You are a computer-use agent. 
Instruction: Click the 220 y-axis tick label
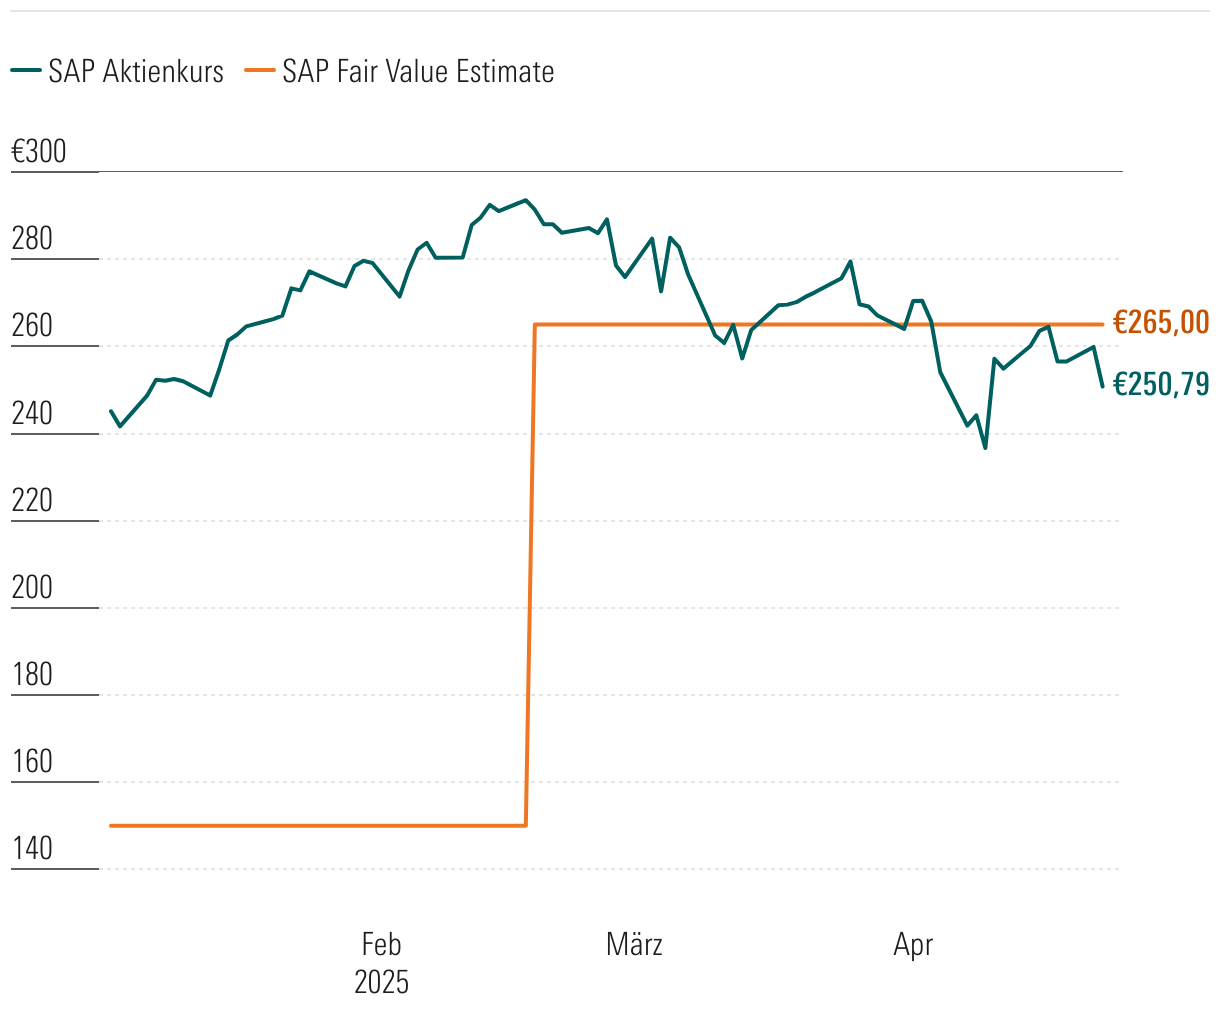point(32,501)
